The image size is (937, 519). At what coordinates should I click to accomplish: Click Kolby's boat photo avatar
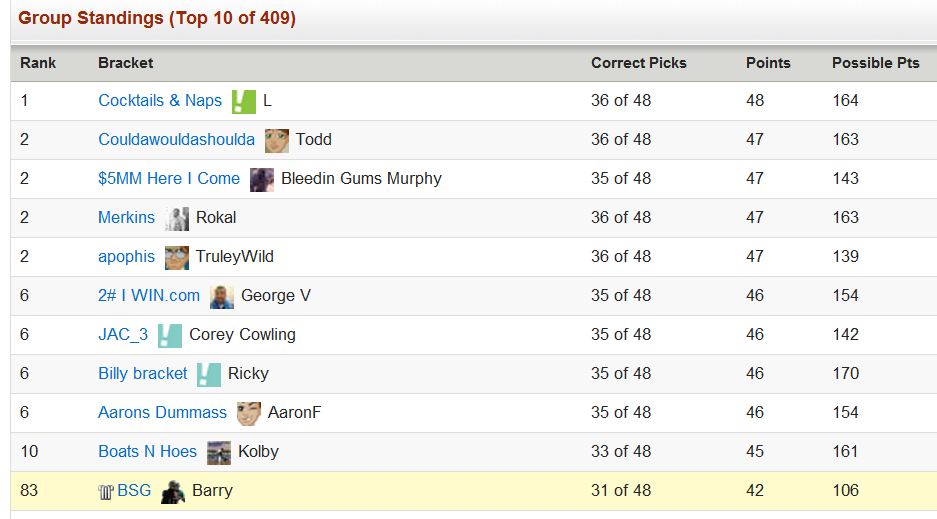(x=219, y=453)
